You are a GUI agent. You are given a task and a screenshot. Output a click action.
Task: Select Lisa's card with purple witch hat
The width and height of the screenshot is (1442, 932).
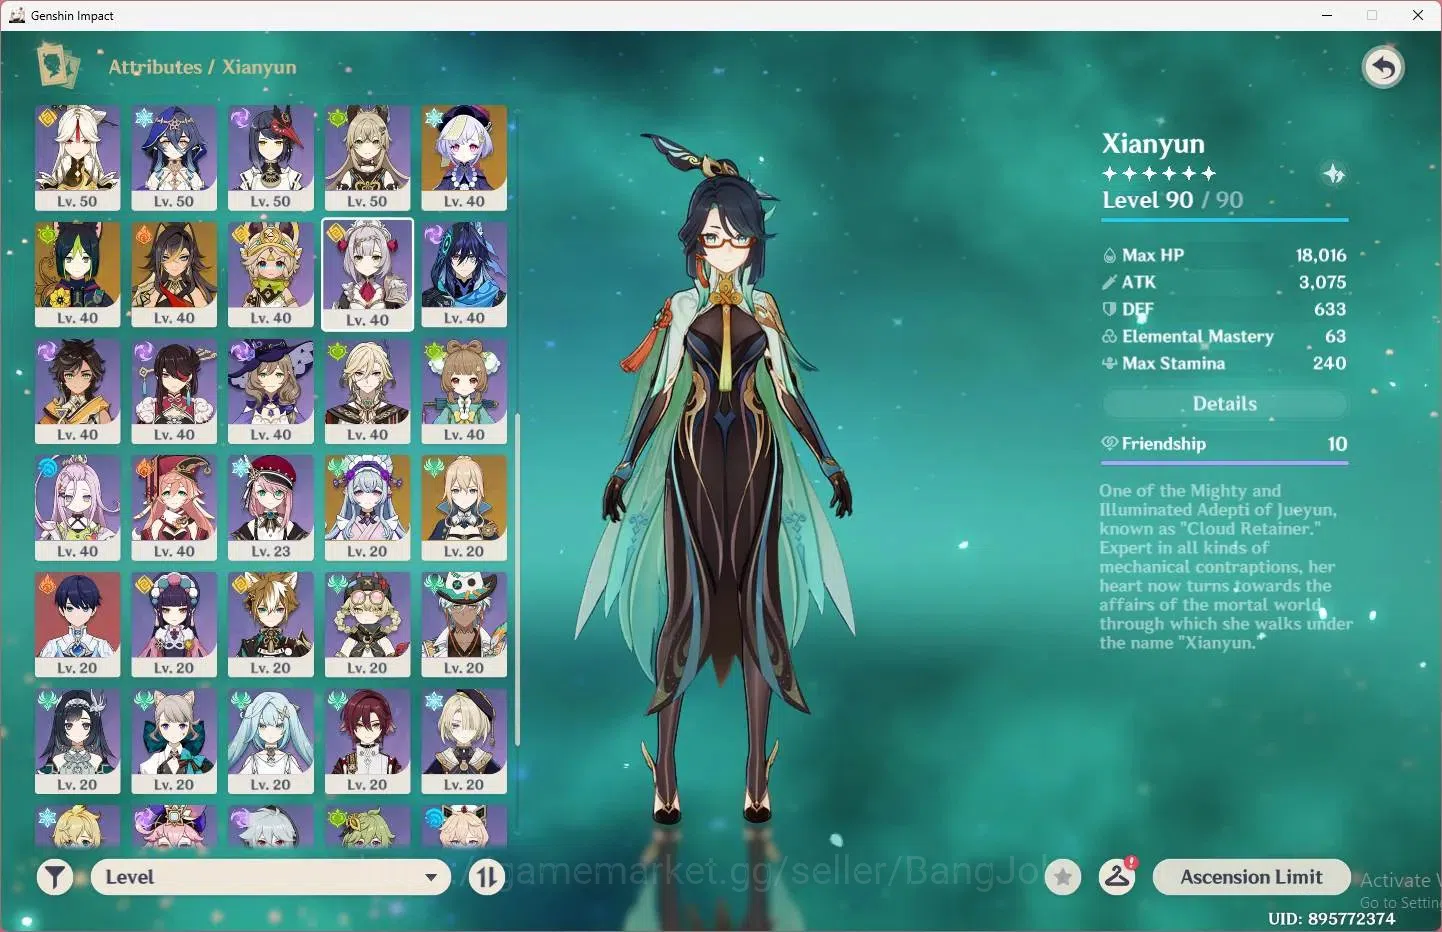click(x=271, y=392)
